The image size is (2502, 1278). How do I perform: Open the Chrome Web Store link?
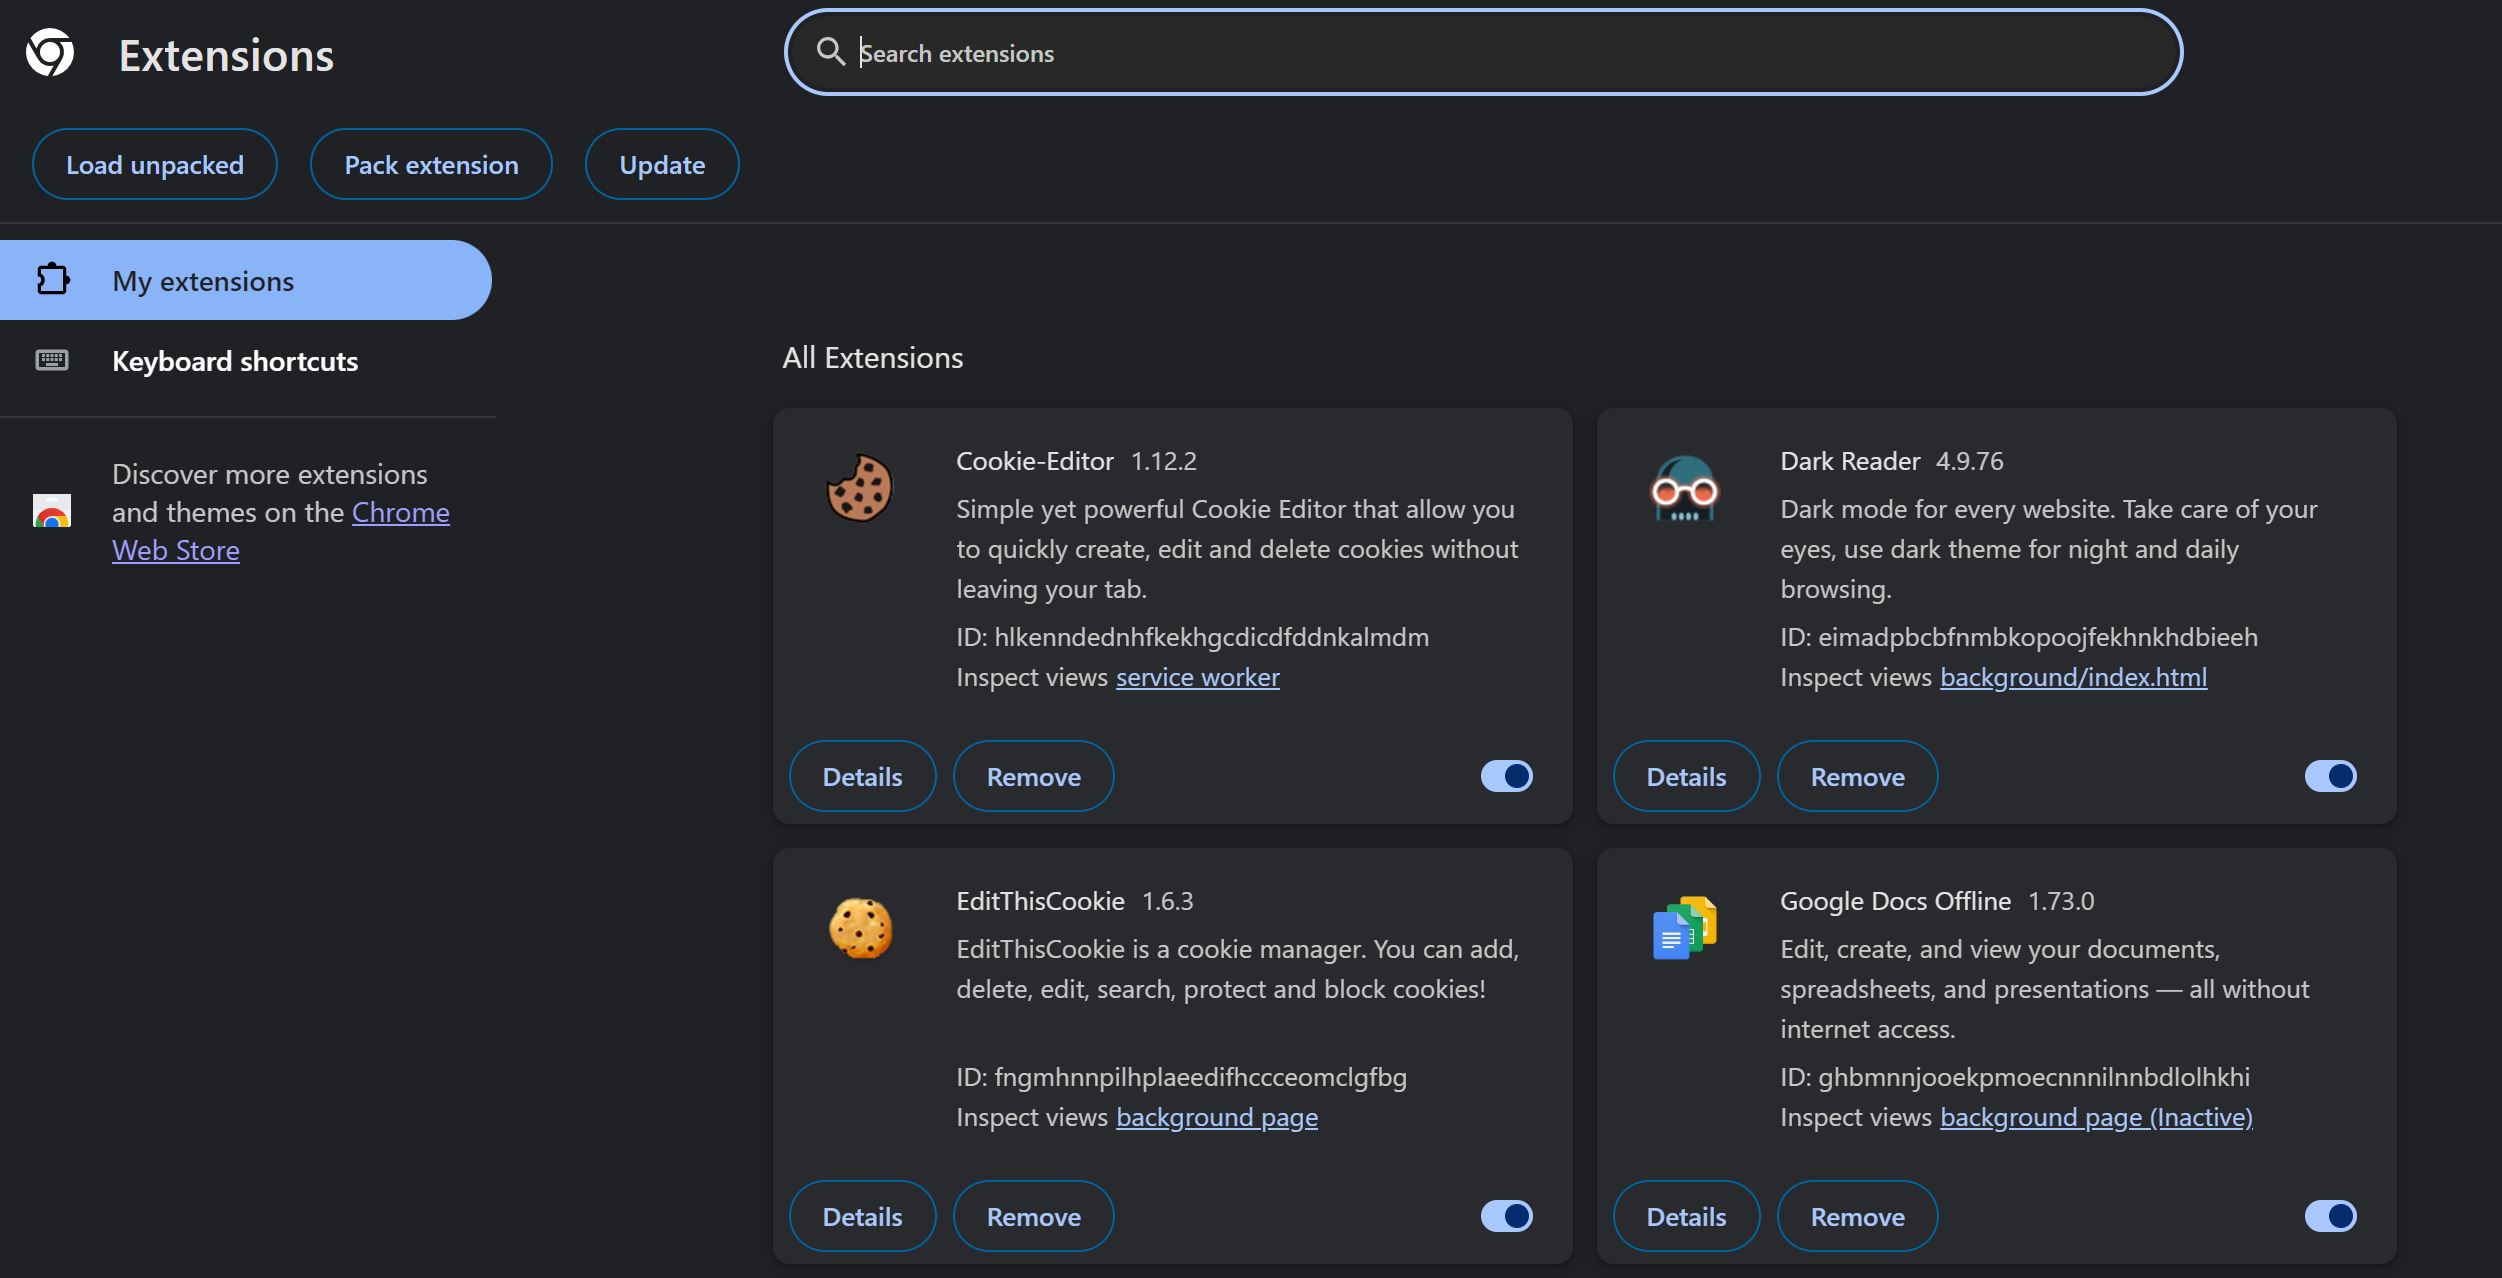(x=400, y=512)
